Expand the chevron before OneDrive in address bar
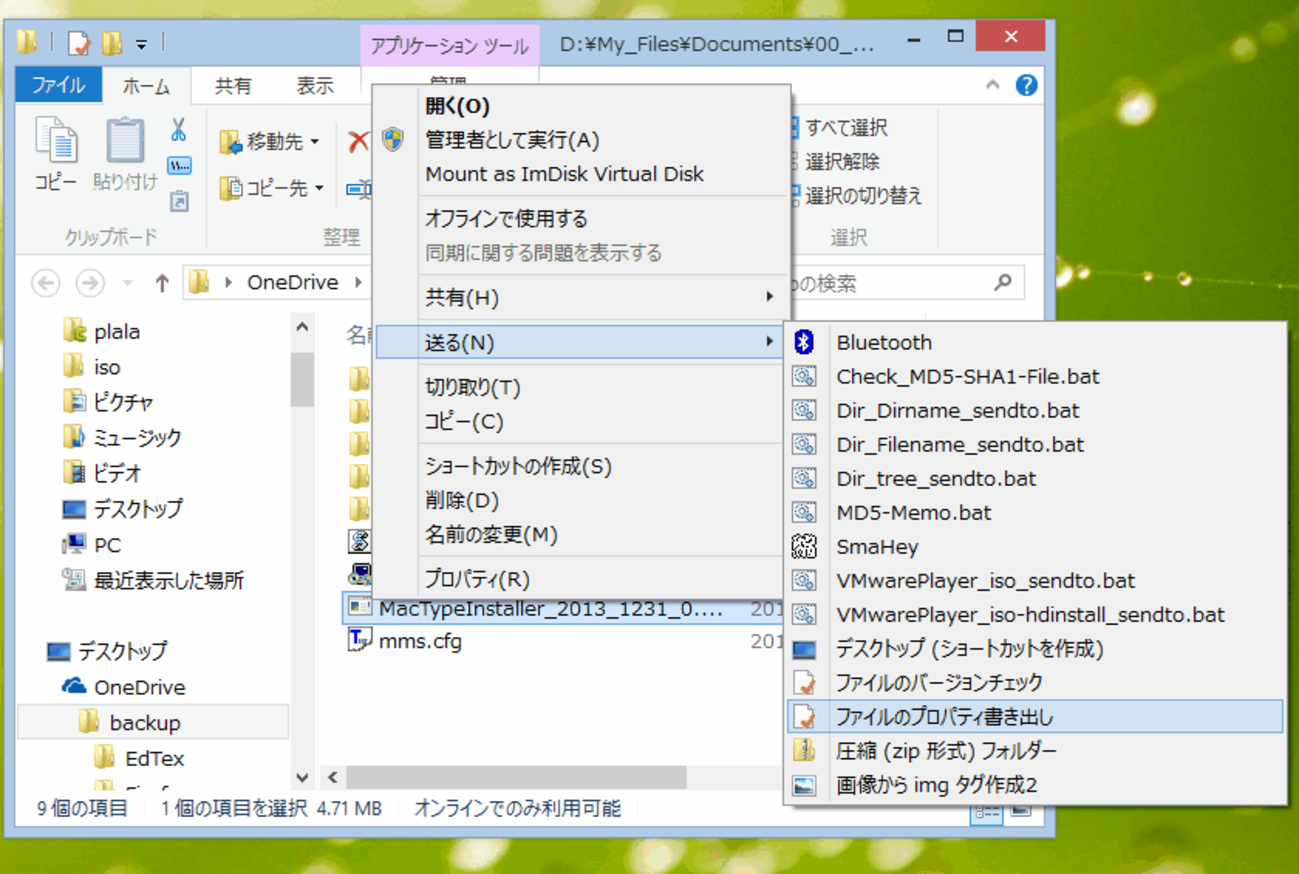This screenshot has width=1299, height=874. 229,283
